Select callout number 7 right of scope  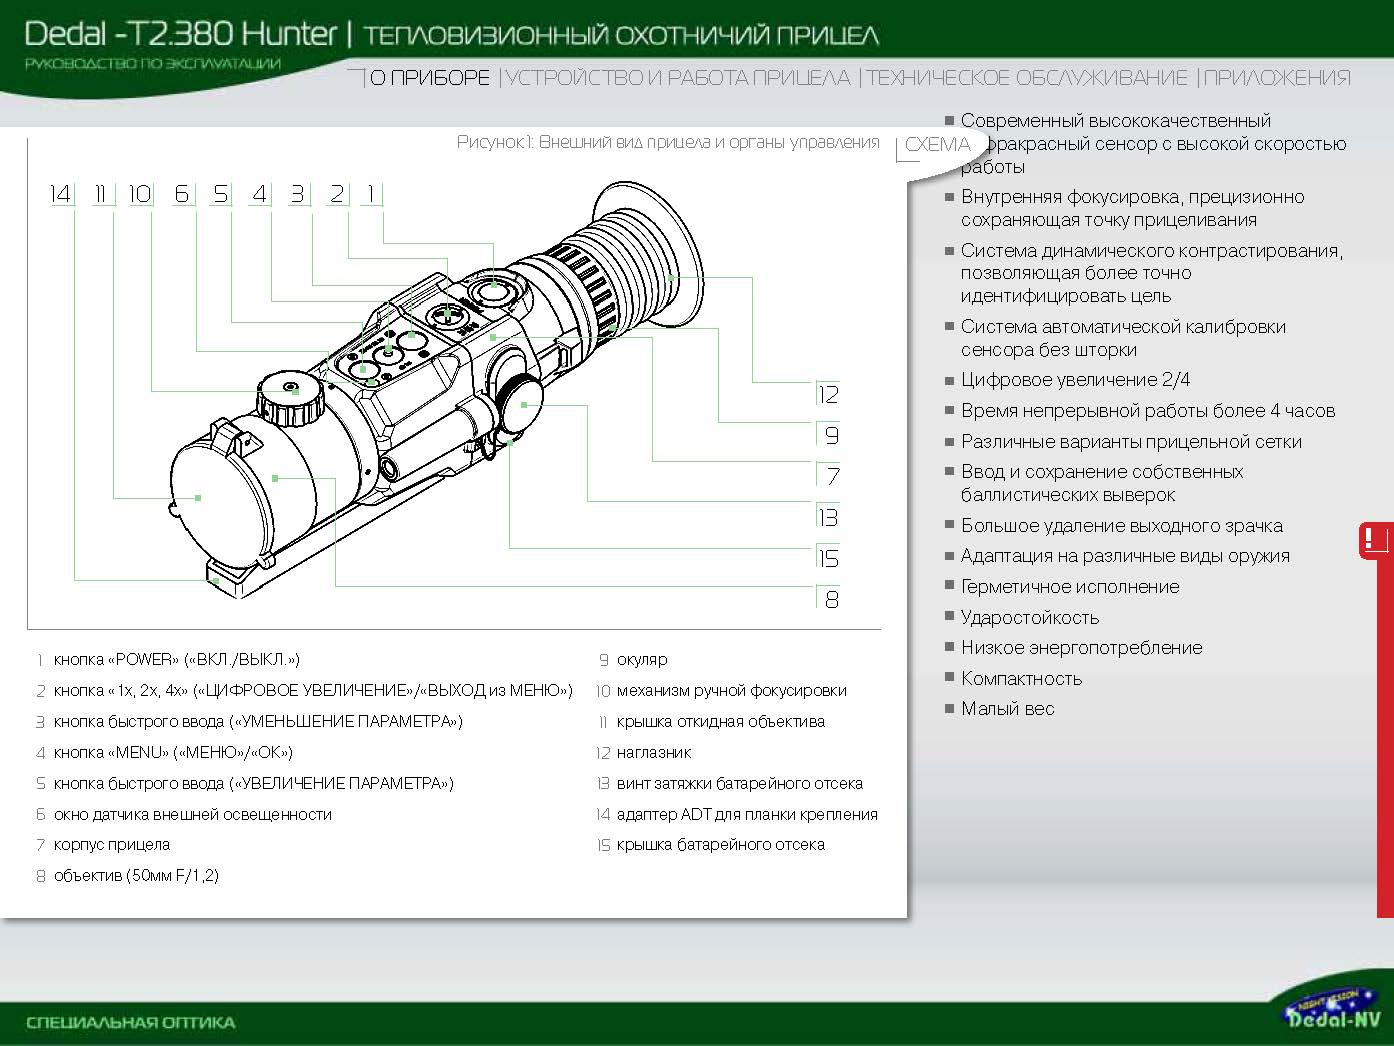click(x=832, y=476)
